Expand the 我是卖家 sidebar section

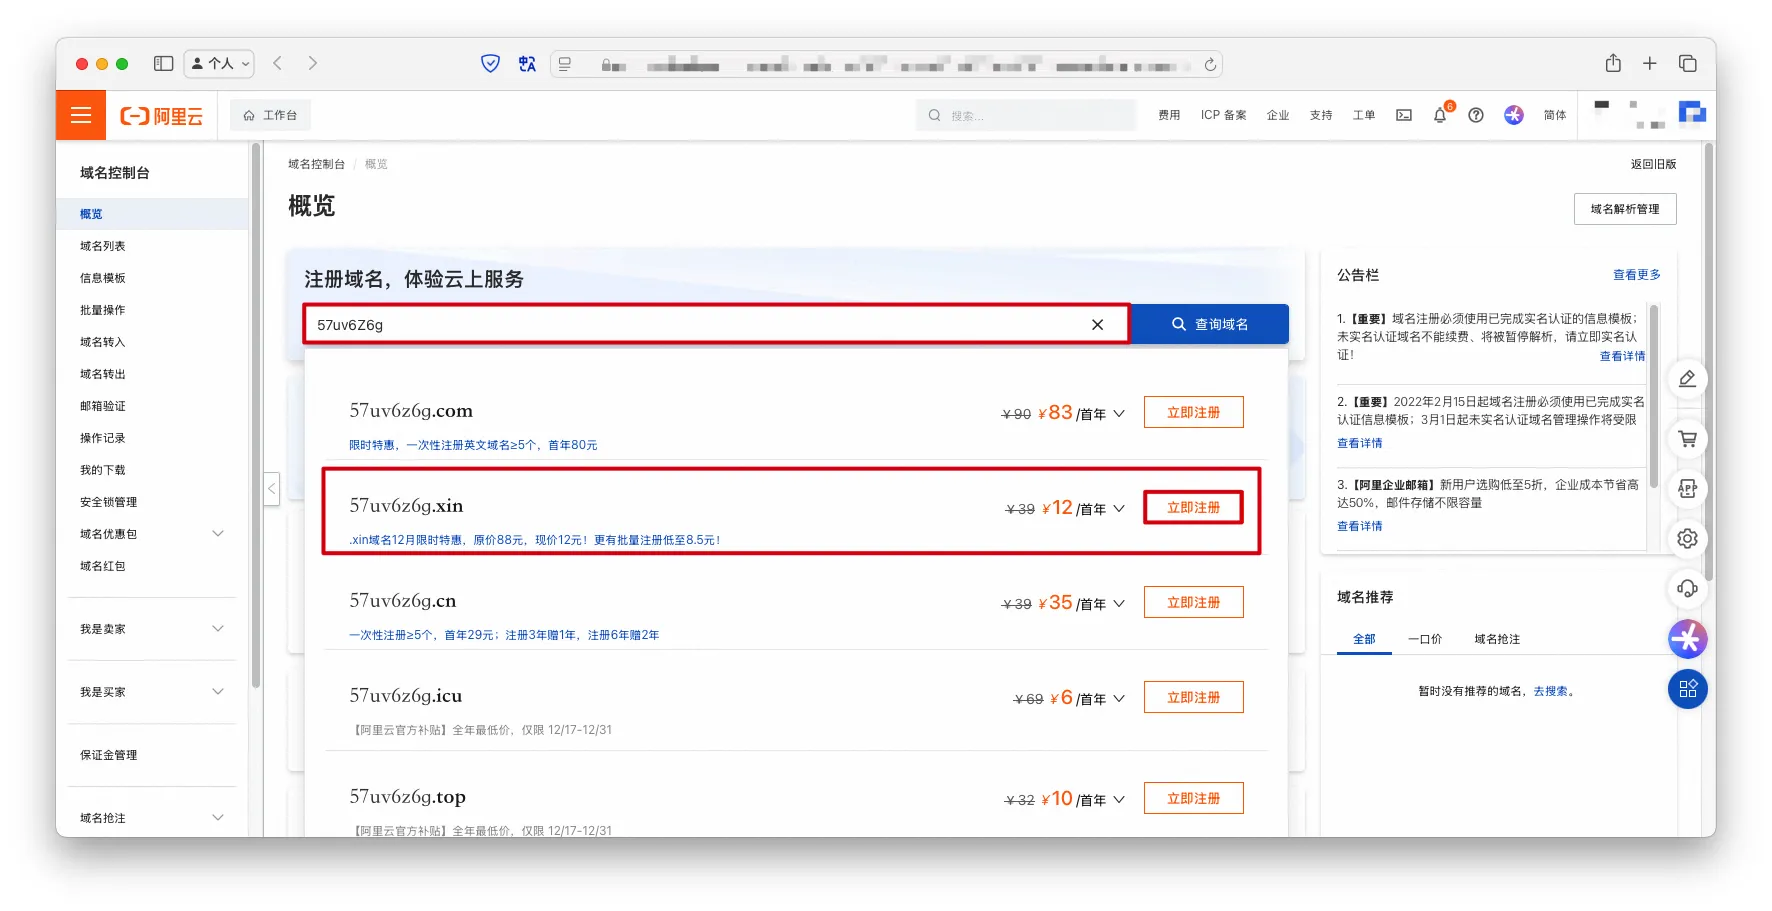[218, 629]
